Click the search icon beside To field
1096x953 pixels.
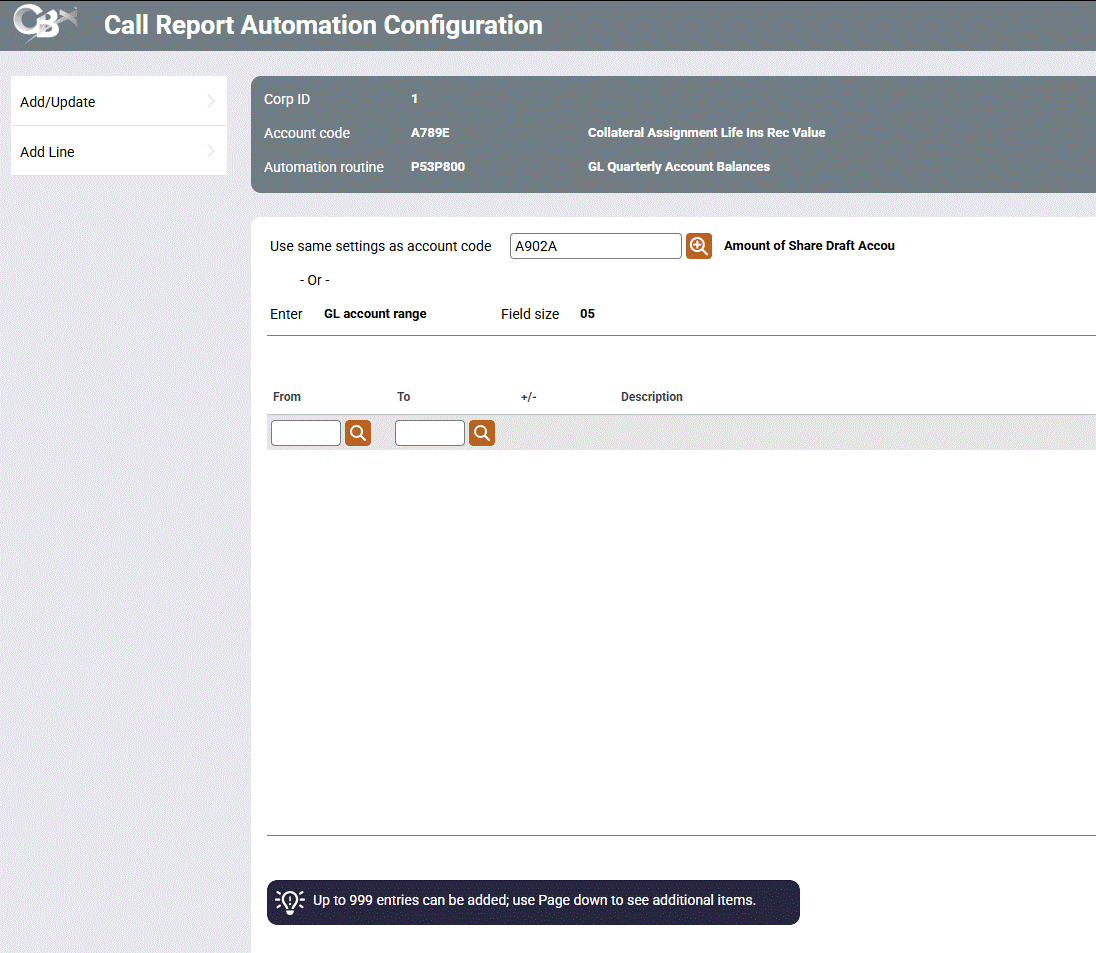482,433
